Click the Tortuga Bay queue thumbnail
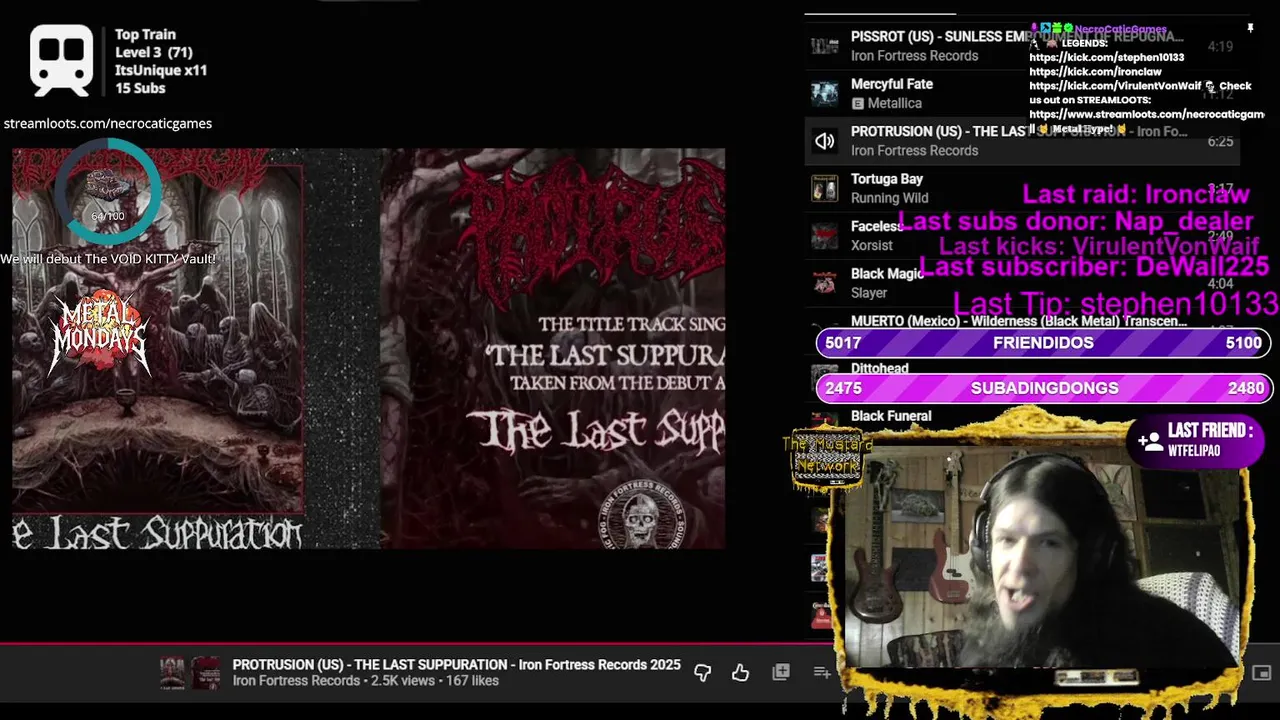This screenshot has width=1280, height=720. (824, 188)
